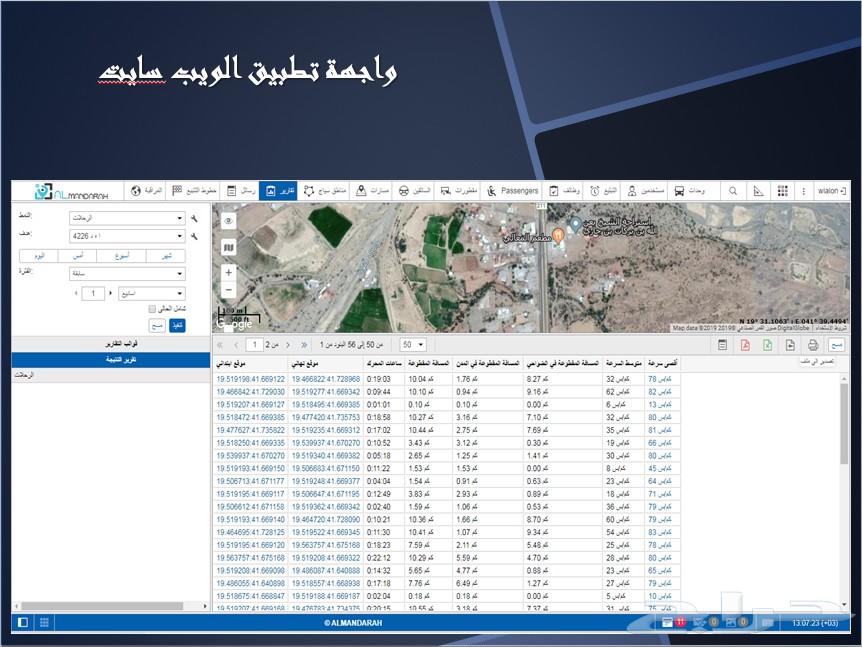Go to first page of results
This screenshot has width=862, height=647.
point(220,345)
